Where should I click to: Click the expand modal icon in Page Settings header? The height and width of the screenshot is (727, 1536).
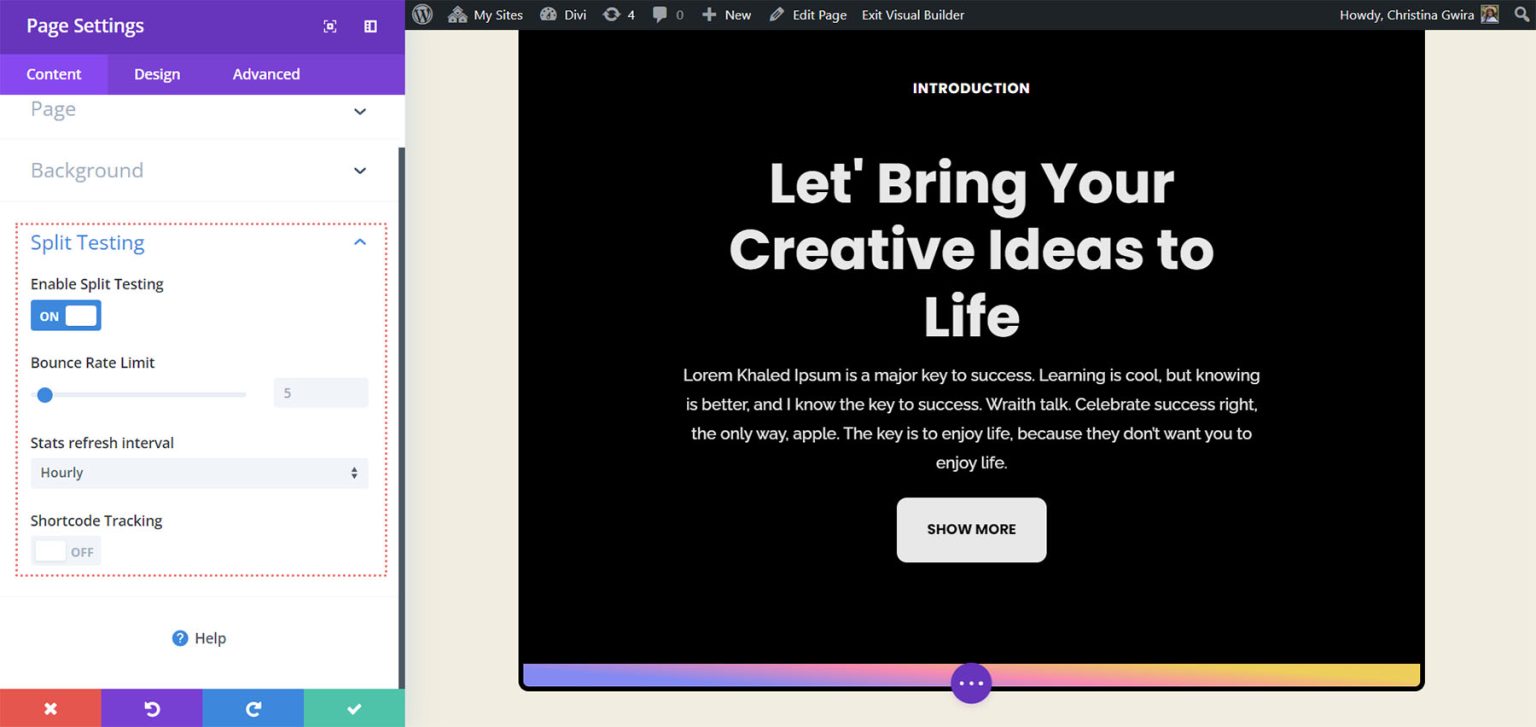coord(330,25)
